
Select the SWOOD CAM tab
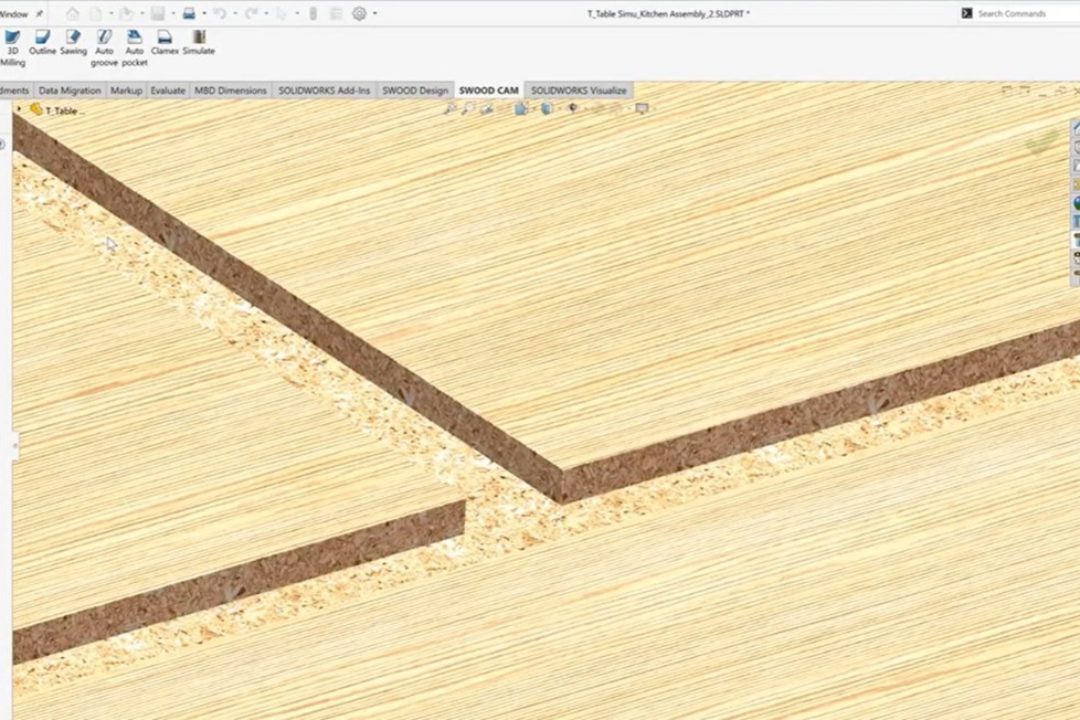[488, 90]
